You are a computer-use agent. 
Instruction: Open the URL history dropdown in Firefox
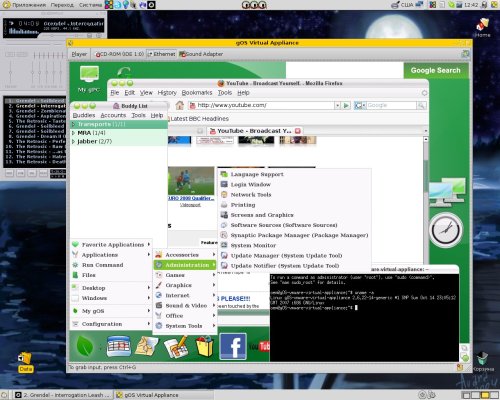point(338,106)
